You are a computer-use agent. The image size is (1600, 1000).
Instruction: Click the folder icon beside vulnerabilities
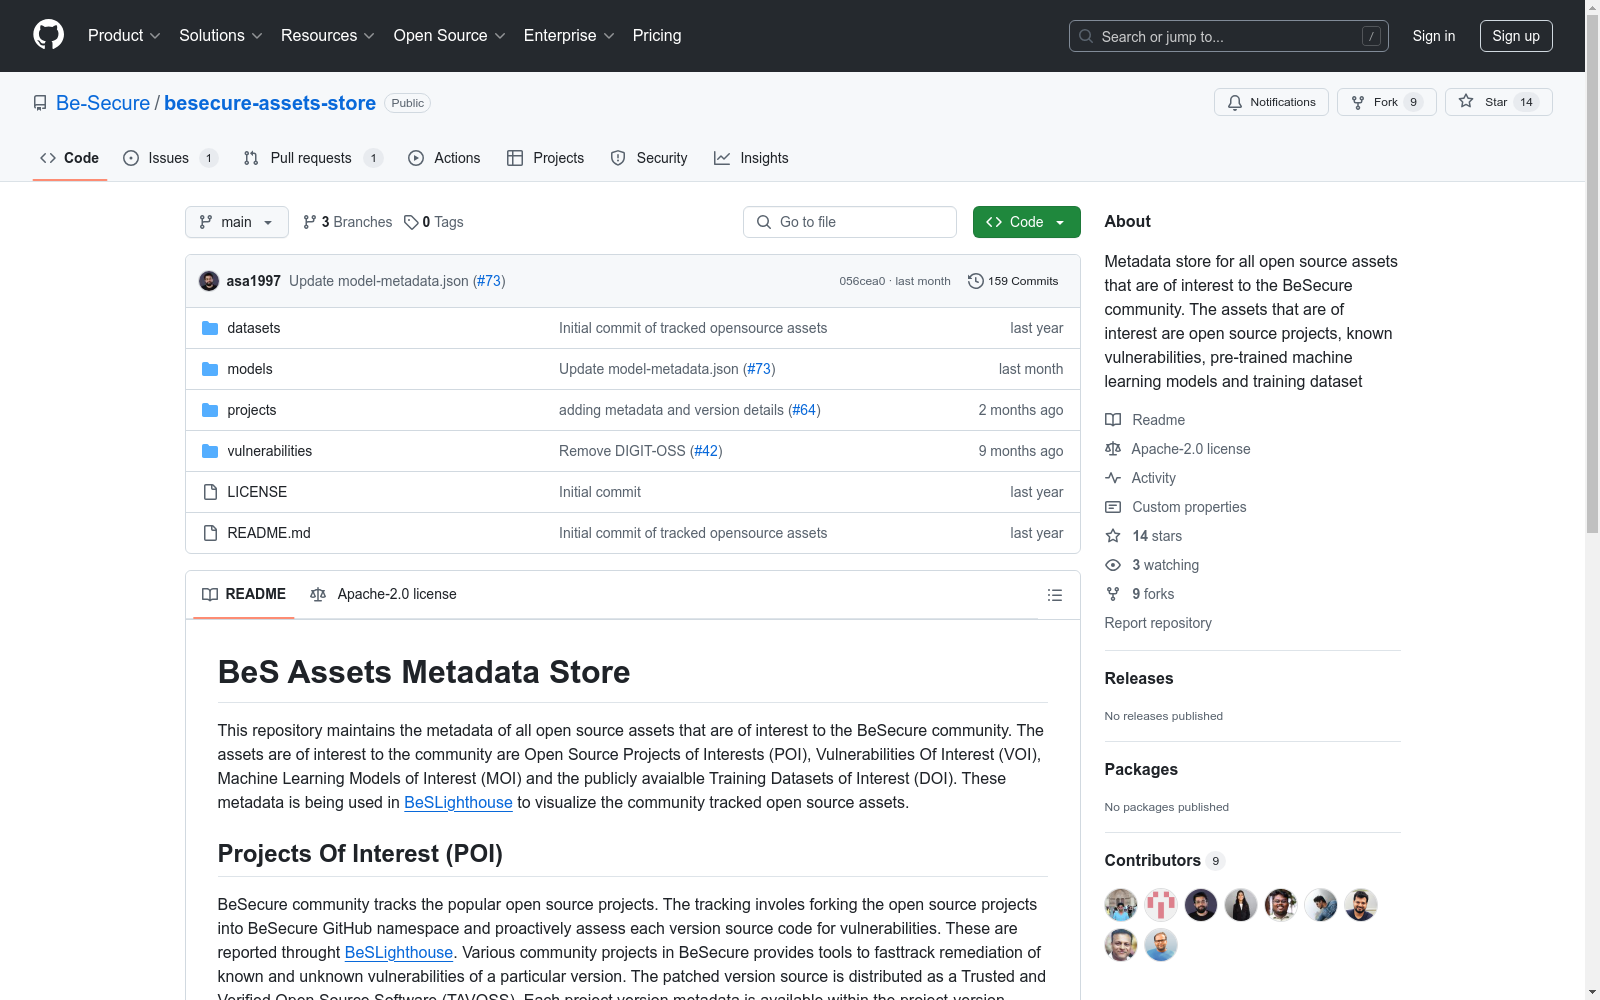[210, 451]
